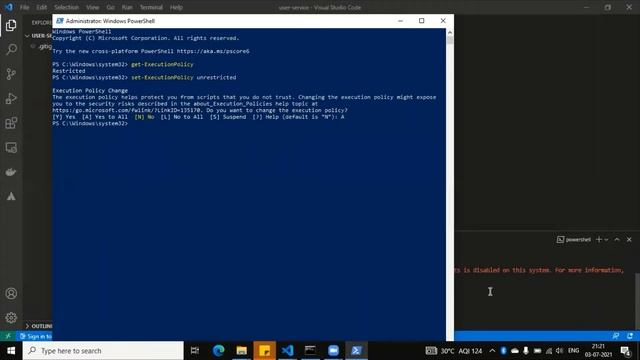Open the Source Control view in VS Code

11,74
